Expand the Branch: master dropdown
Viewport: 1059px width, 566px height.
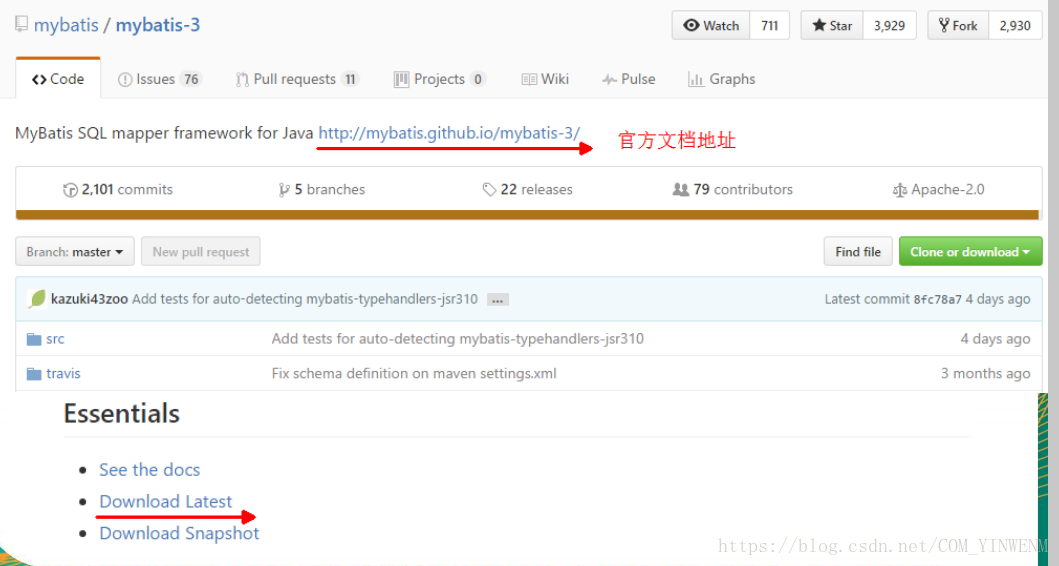(75, 251)
